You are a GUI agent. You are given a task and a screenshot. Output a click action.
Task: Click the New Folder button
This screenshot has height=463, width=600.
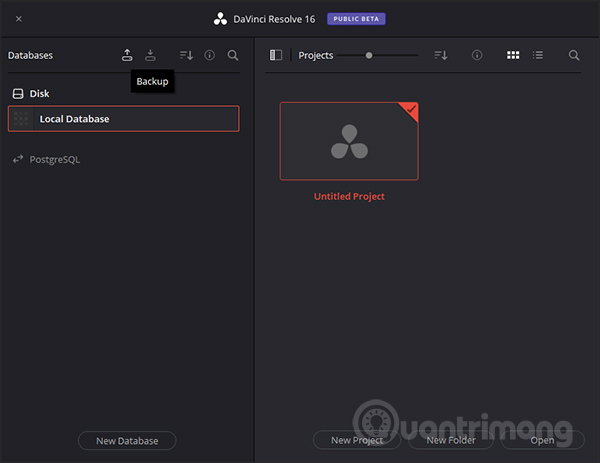coord(451,440)
